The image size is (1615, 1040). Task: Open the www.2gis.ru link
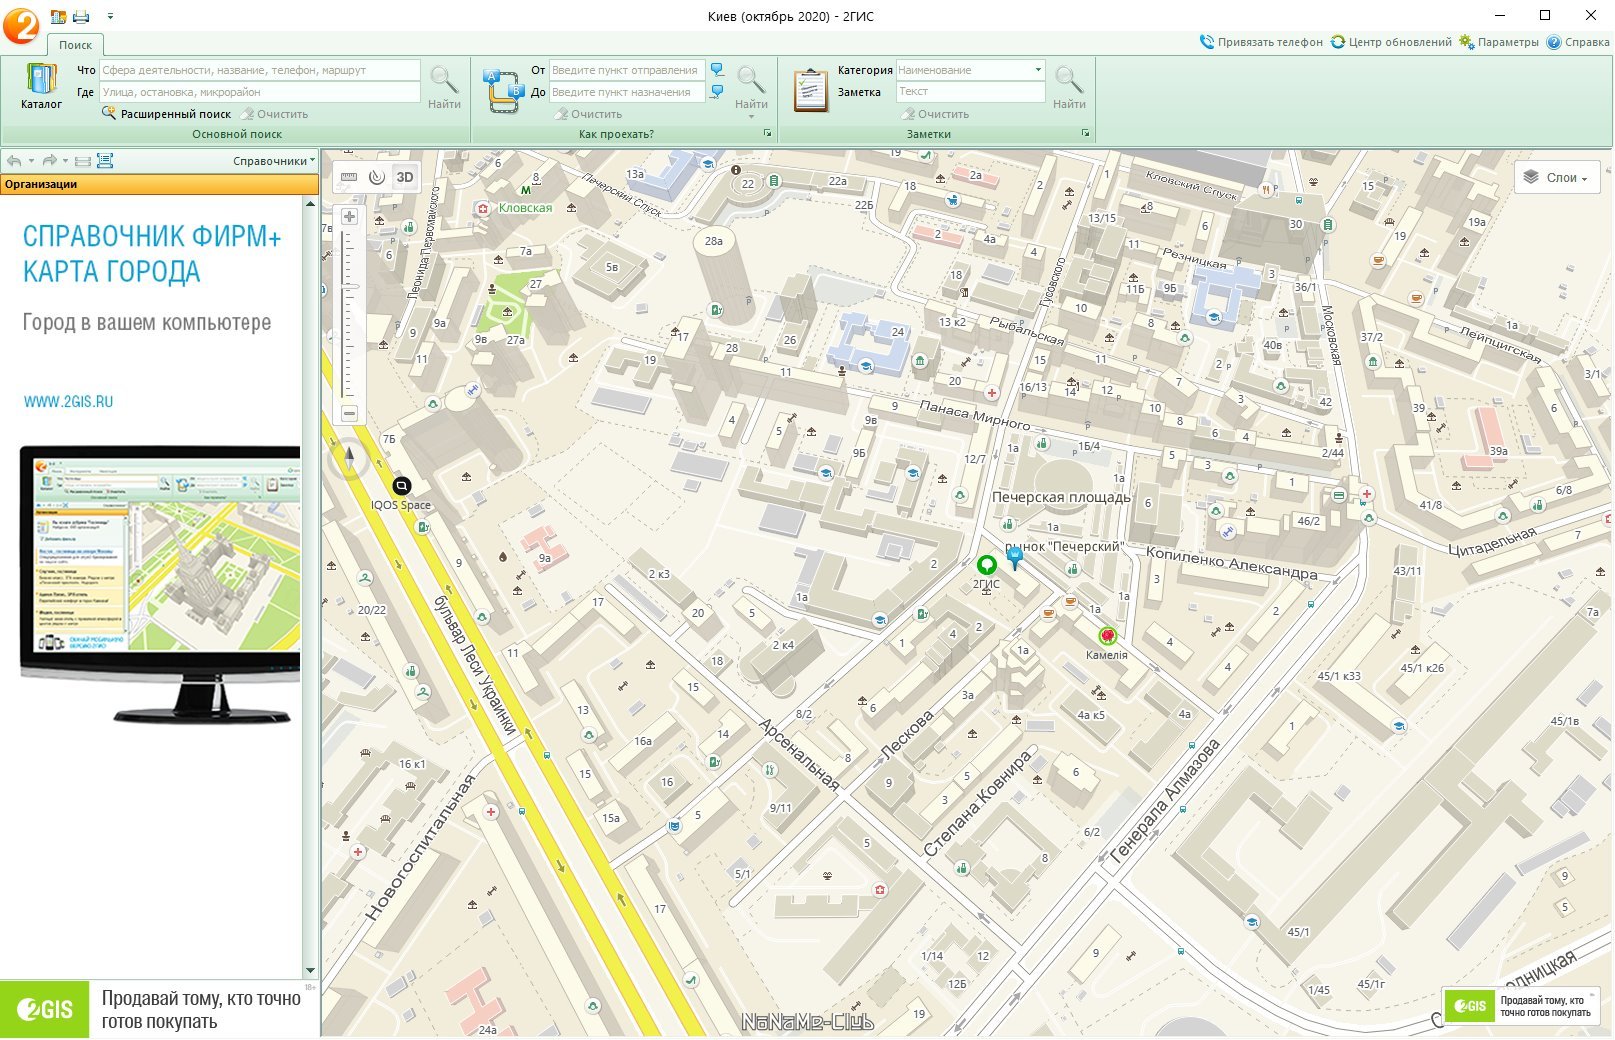68,402
